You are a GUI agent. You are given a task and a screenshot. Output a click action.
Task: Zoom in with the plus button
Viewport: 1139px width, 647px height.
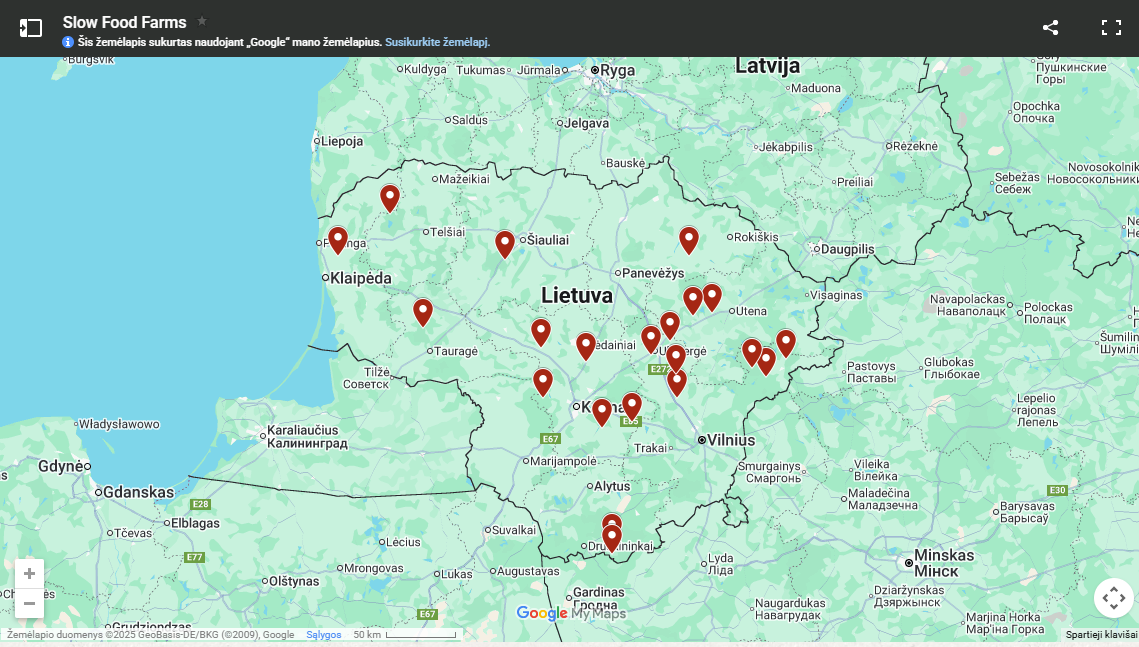pos(30,574)
